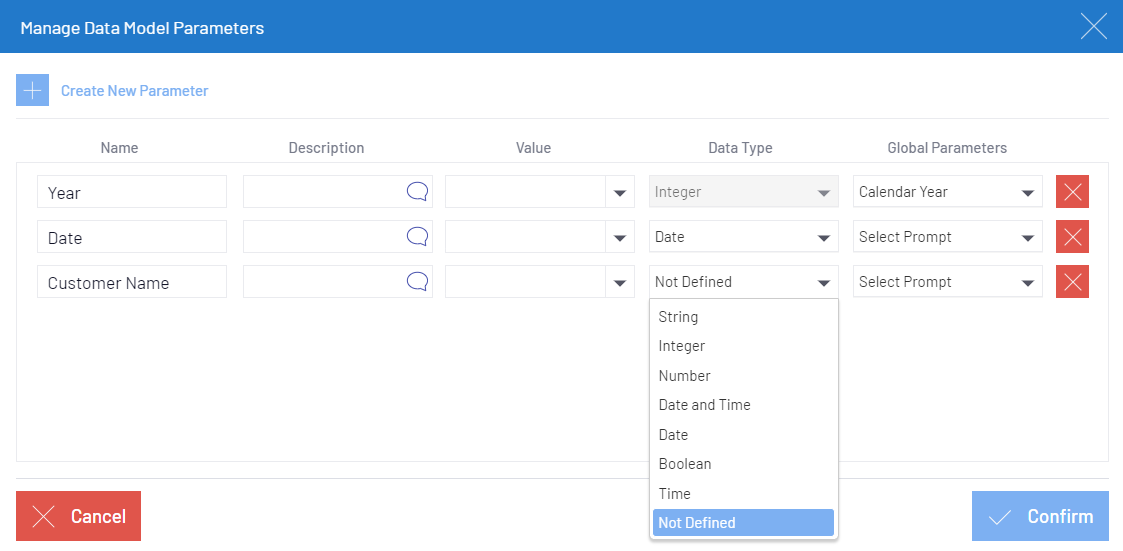Delete the Date parameter row
Screen dimensions: 1123x551
[x=1072, y=237]
